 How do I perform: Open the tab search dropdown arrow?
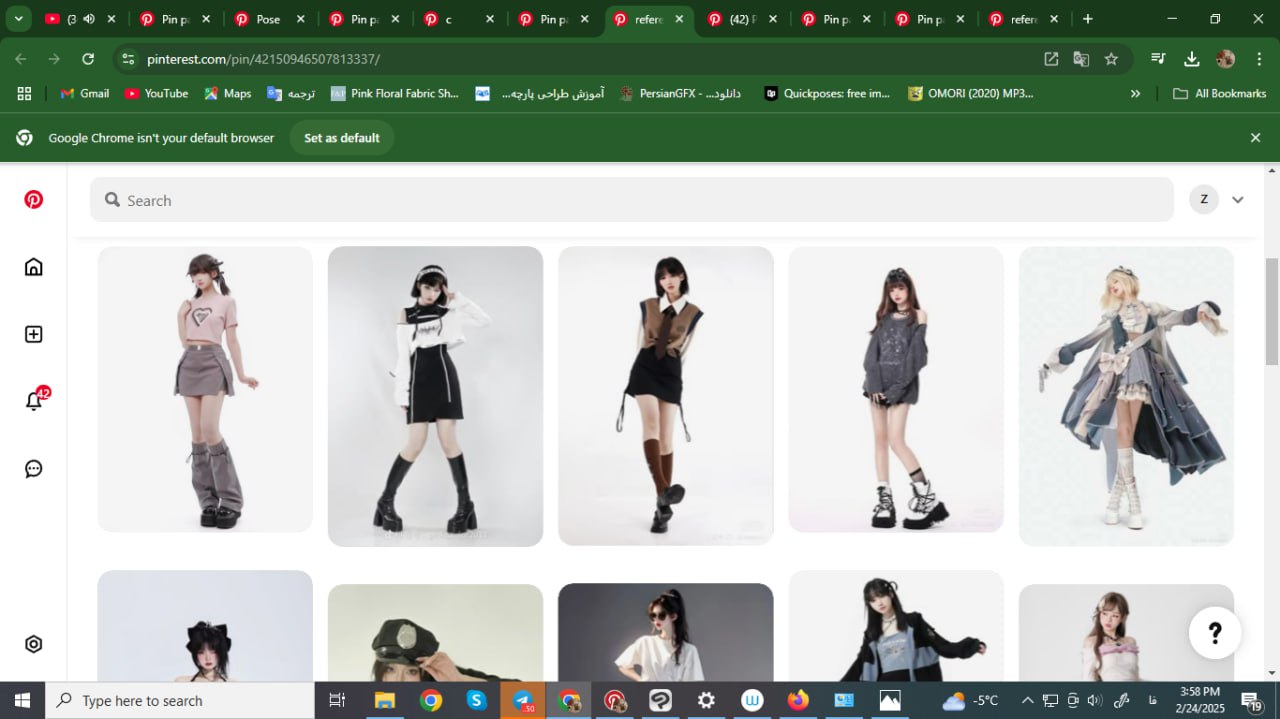(x=18, y=19)
